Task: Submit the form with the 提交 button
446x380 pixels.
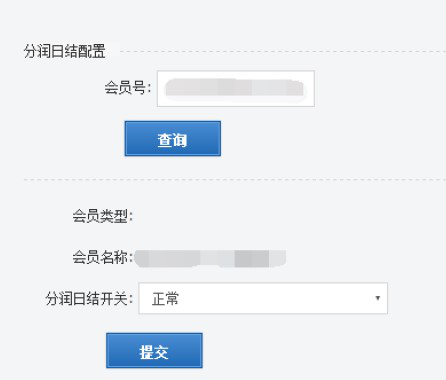Action: (154, 350)
